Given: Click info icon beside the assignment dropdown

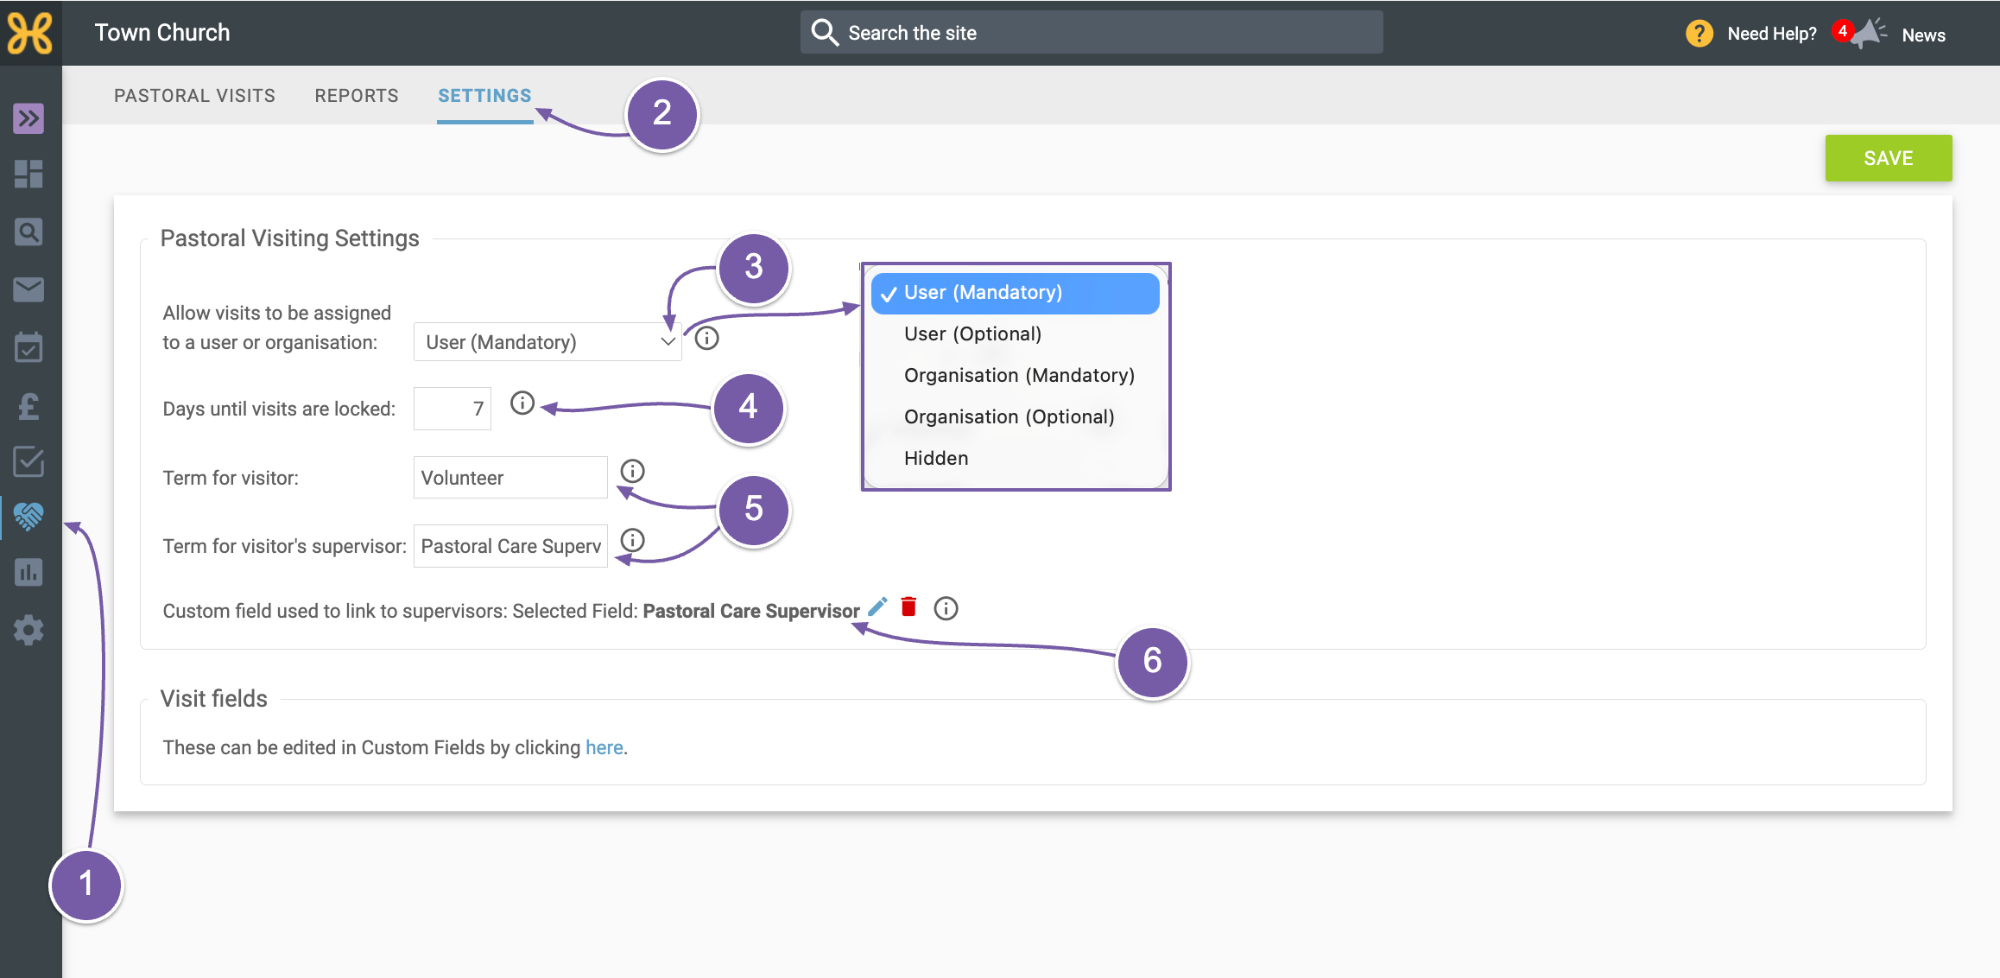Looking at the screenshot, I should [x=707, y=338].
